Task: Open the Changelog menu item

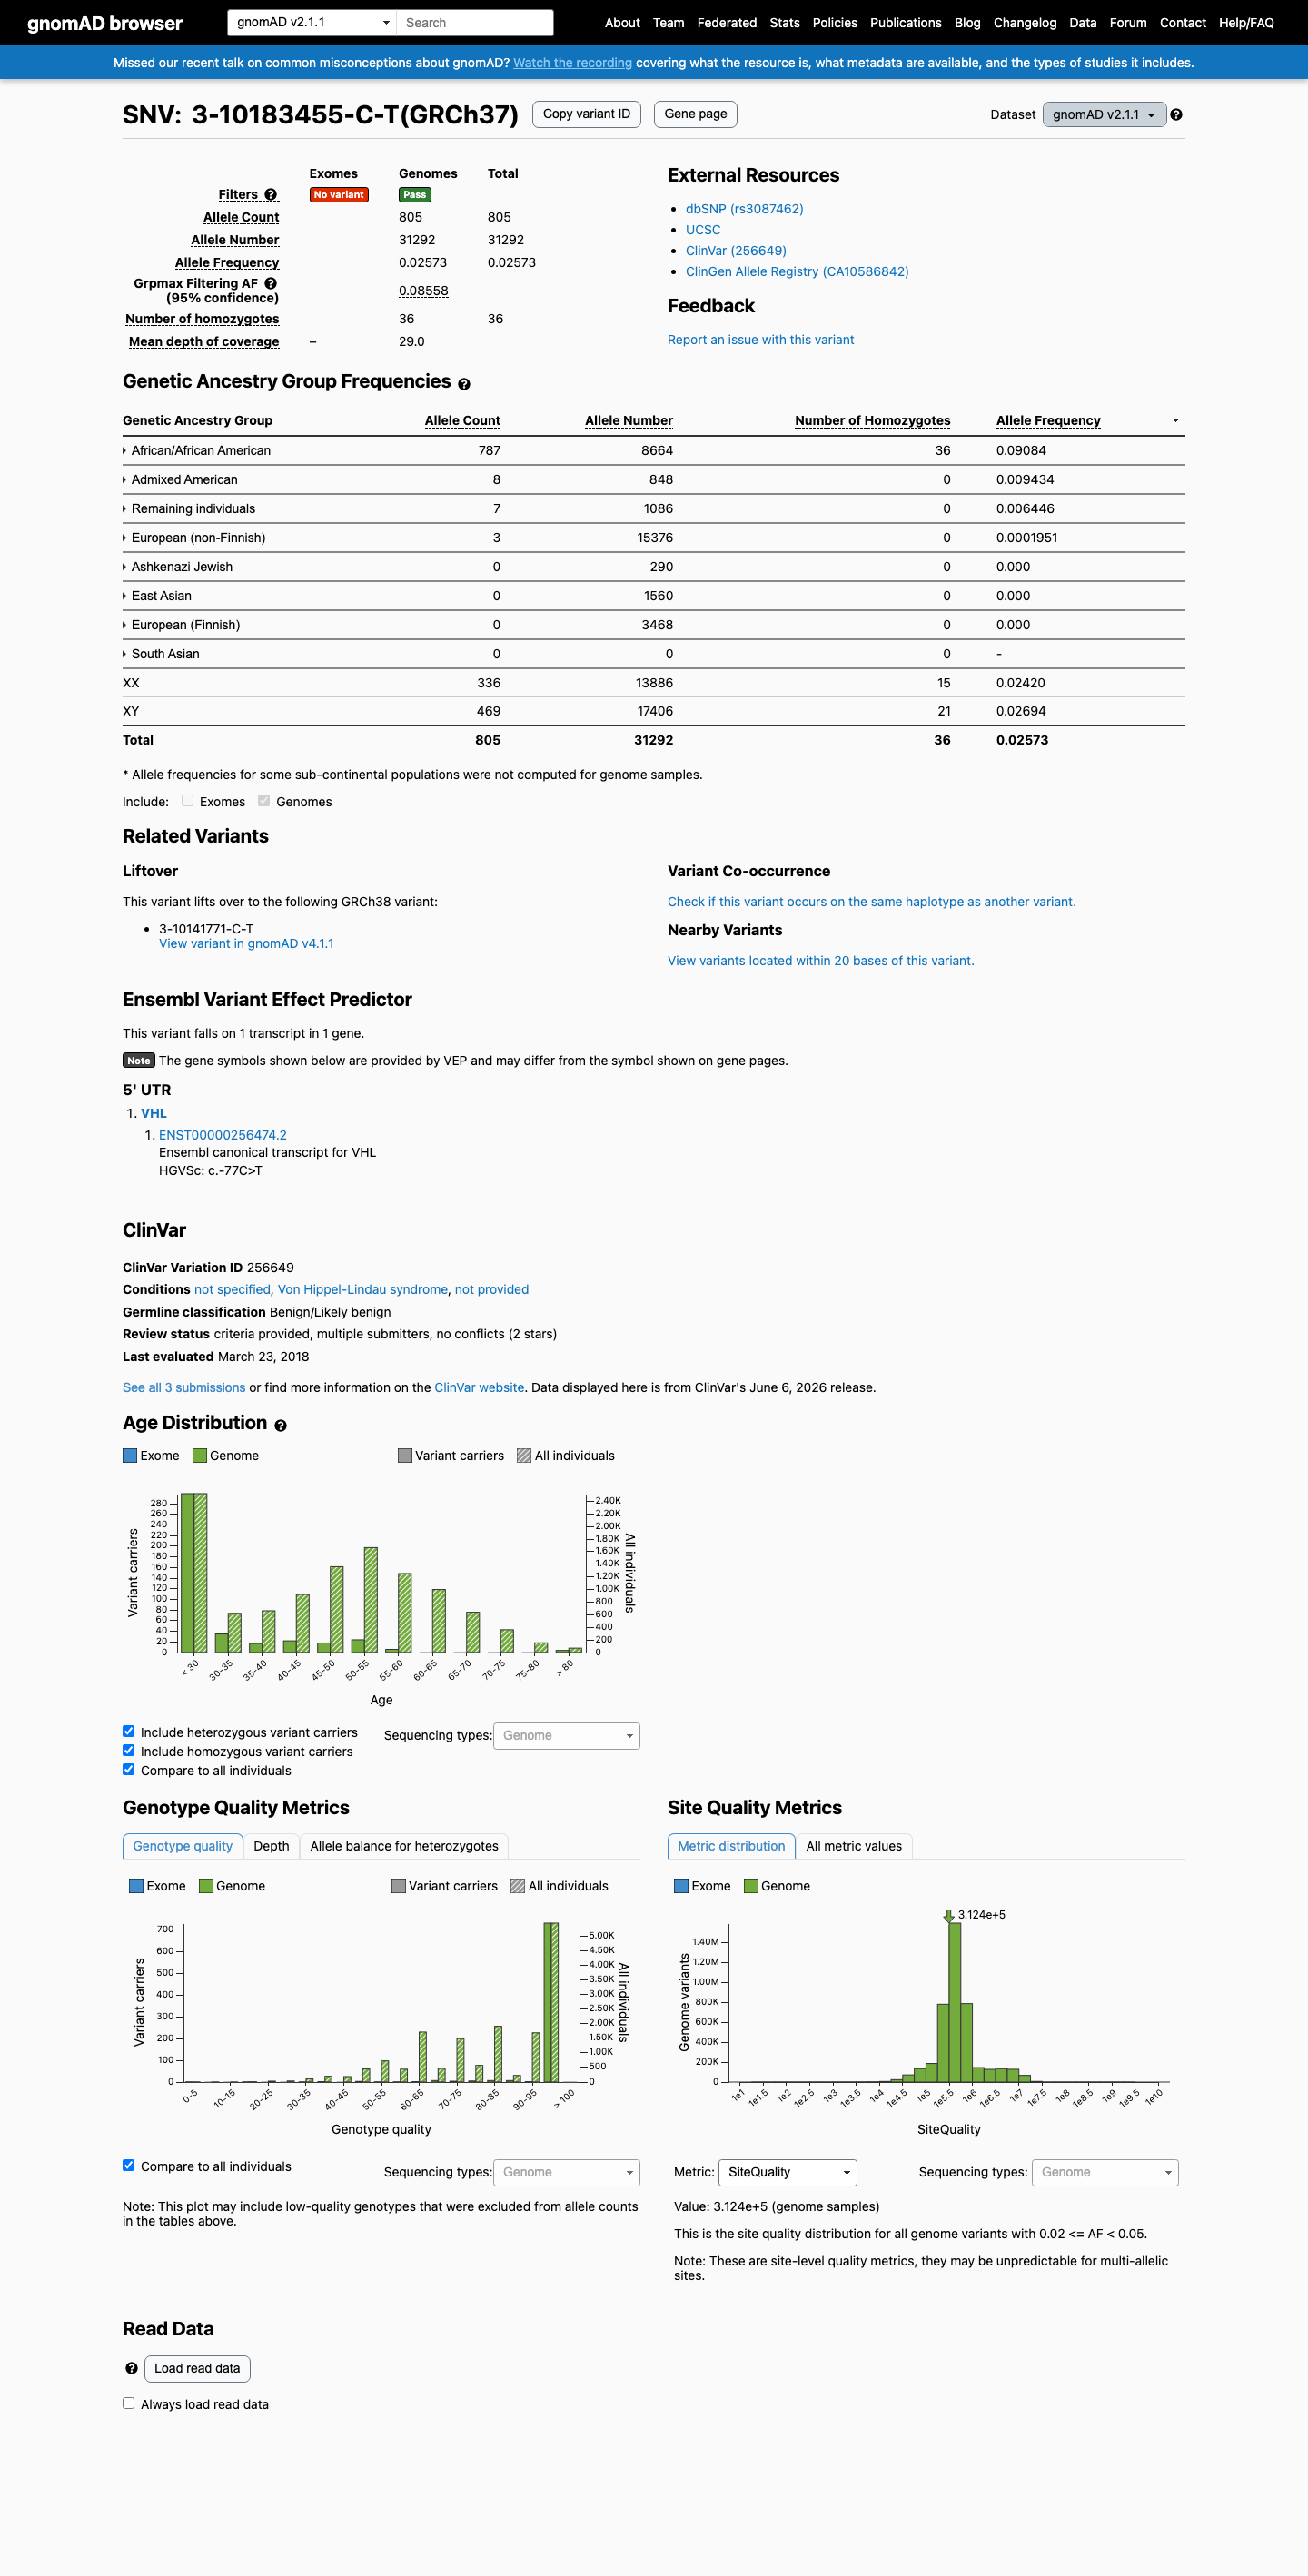Action: tap(1025, 23)
